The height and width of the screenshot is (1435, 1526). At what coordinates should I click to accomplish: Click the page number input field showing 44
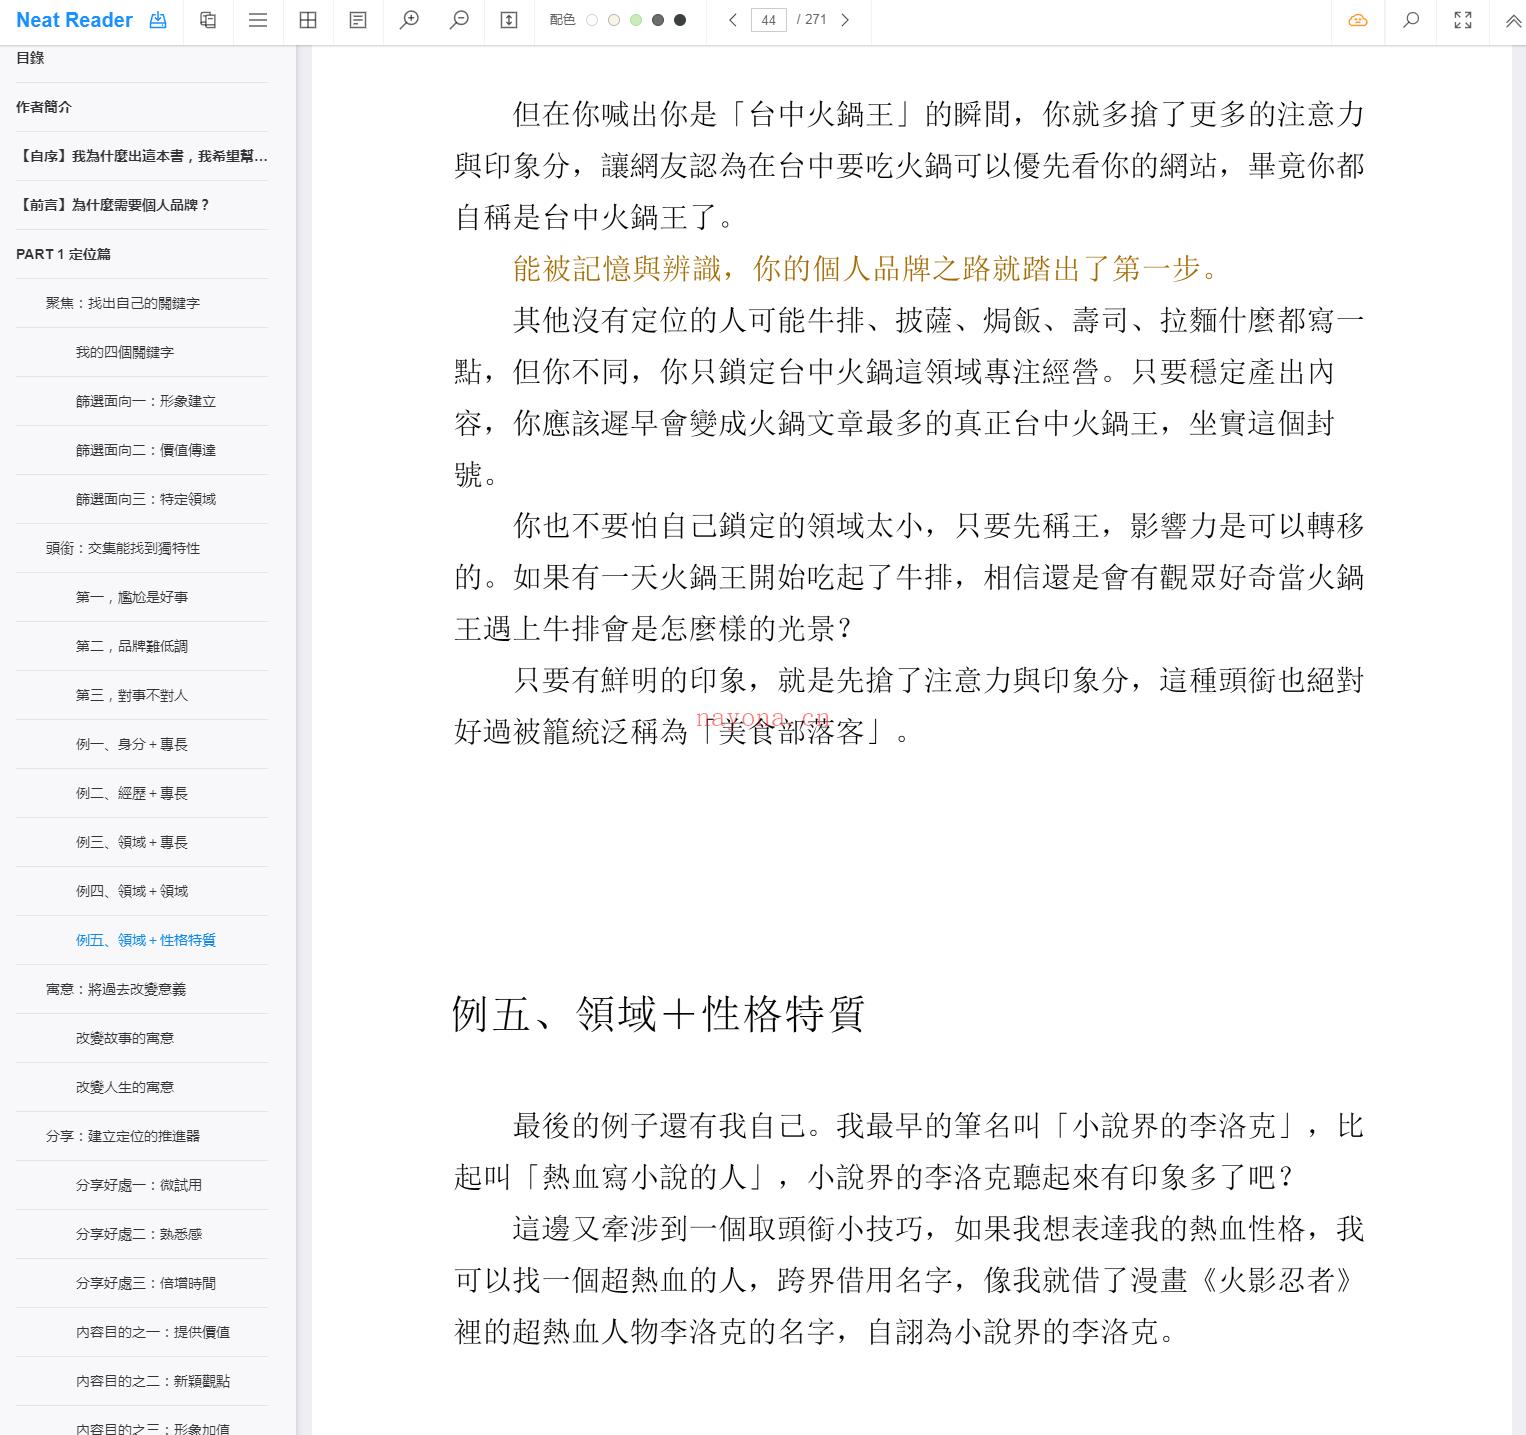[x=768, y=20]
